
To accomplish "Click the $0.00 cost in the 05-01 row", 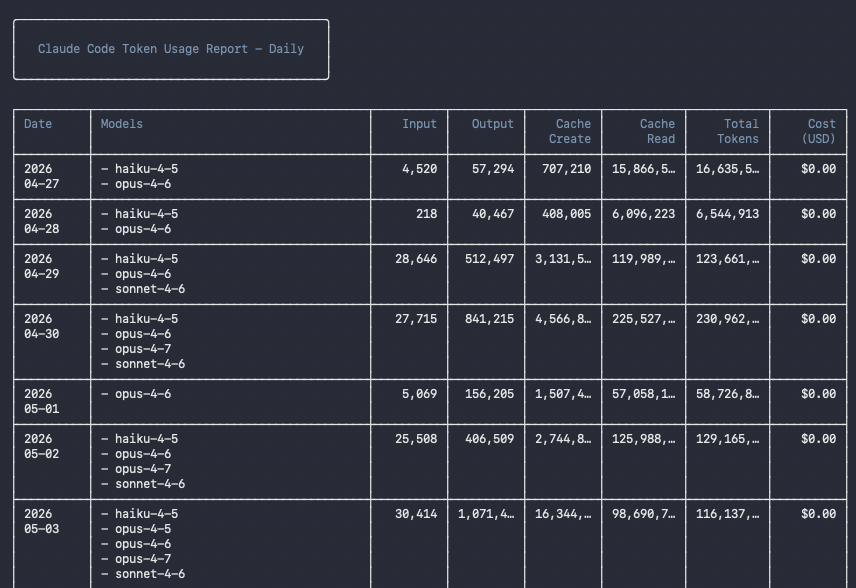I will click(x=818, y=394).
